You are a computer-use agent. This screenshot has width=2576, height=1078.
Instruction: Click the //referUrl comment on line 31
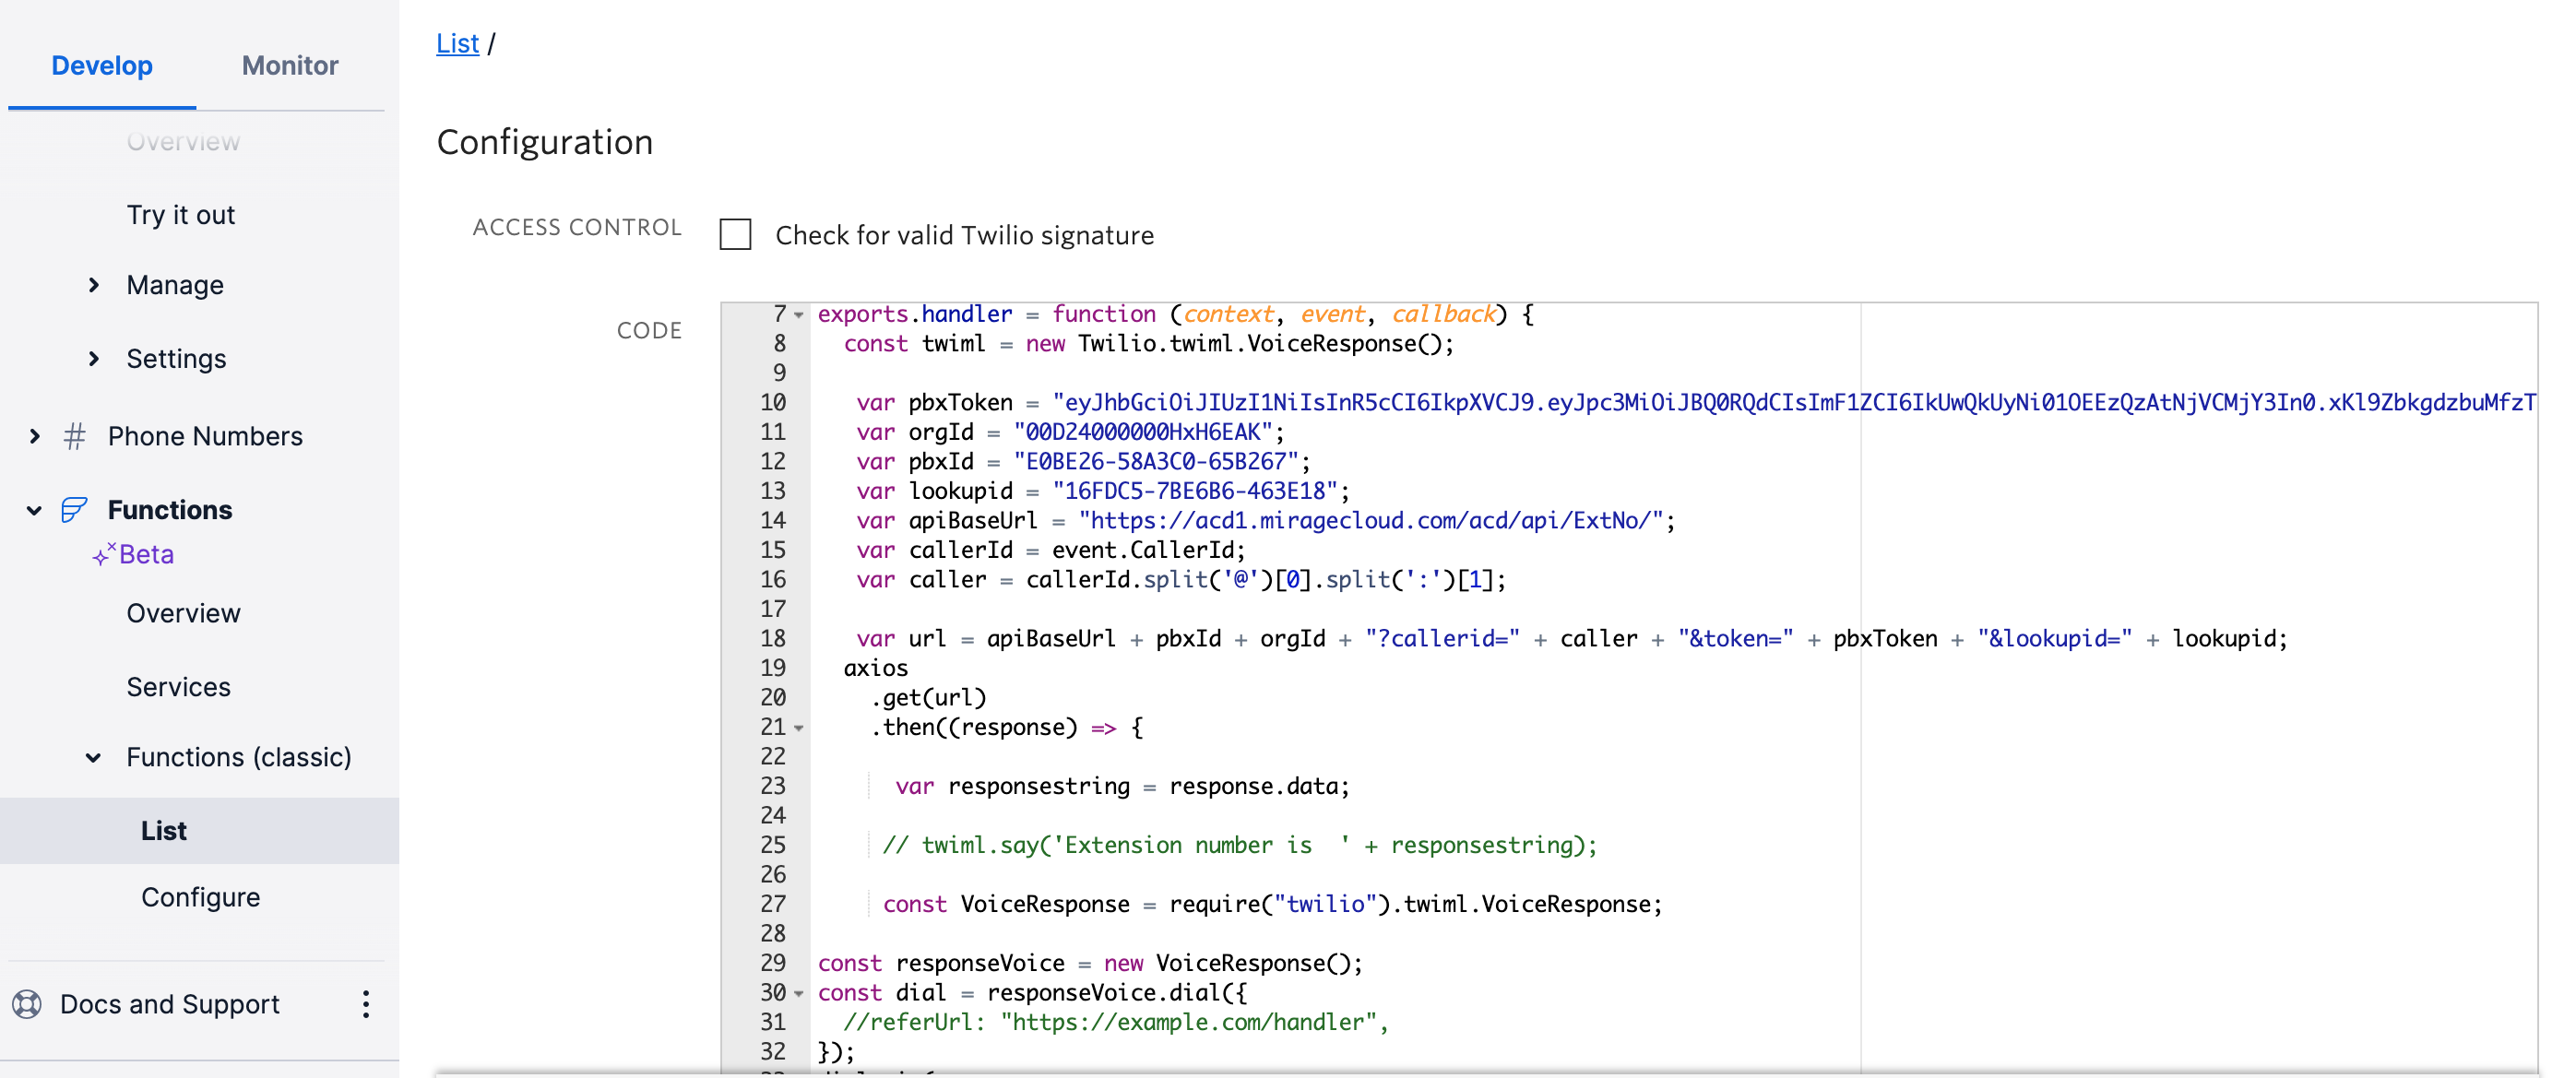(1116, 1022)
